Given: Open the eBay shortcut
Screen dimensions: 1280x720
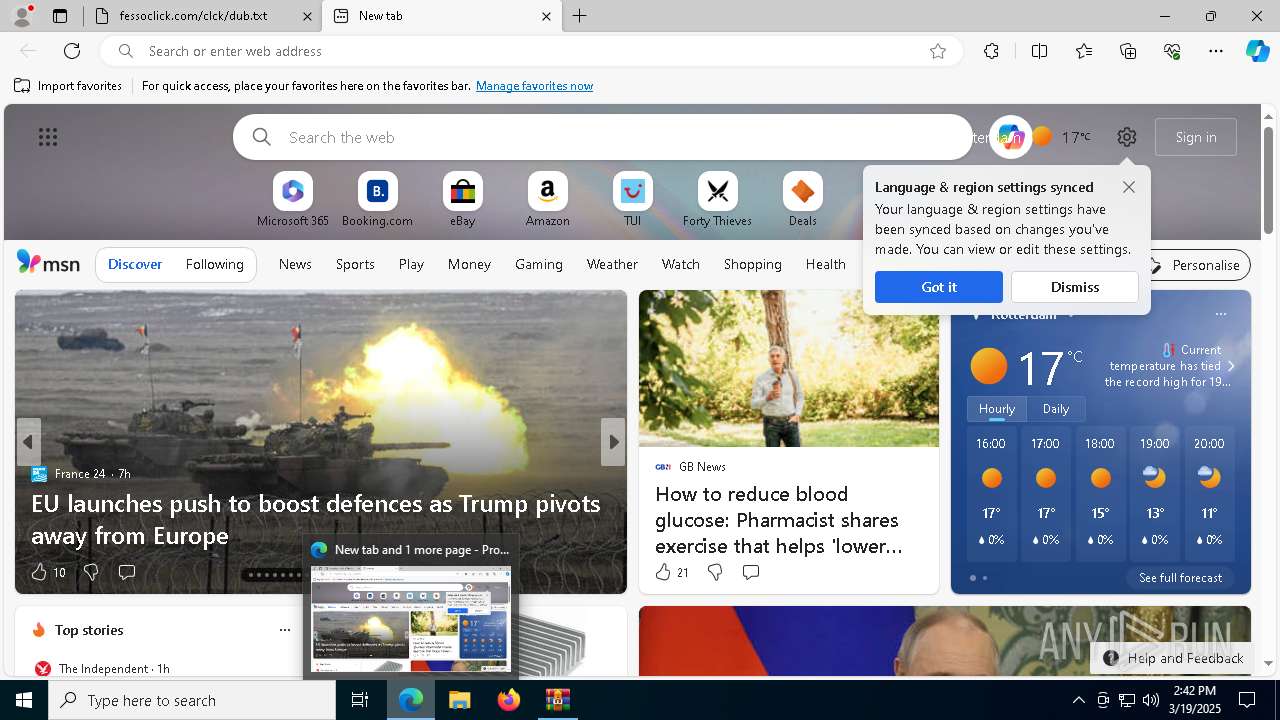Looking at the screenshot, I should pyautogui.click(x=462, y=199).
